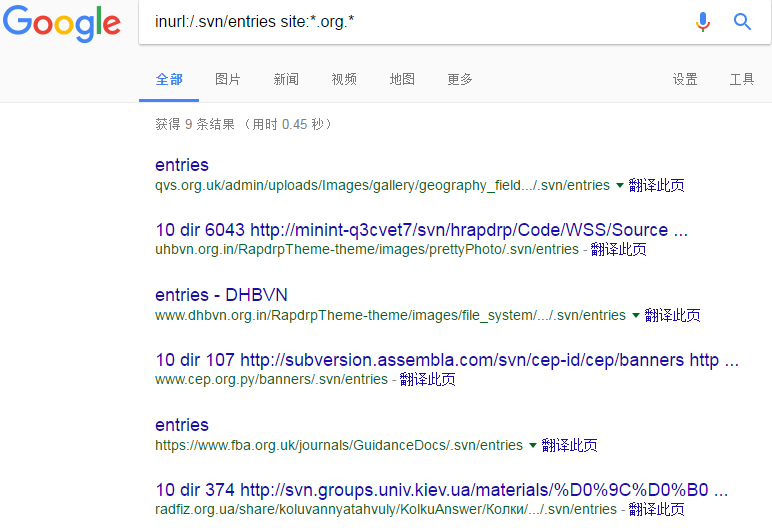772x528 pixels.
Task: Click the magnifying glass search icon
Action: click(742, 22)
